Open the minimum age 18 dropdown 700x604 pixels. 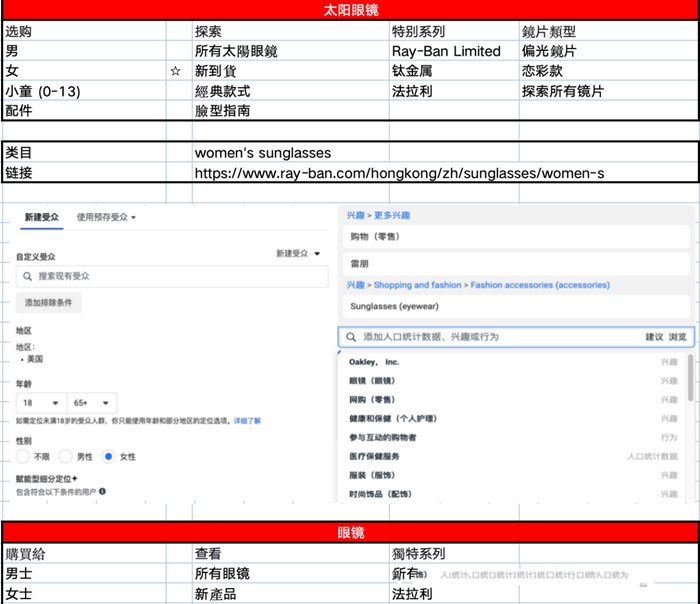(42, 403)
